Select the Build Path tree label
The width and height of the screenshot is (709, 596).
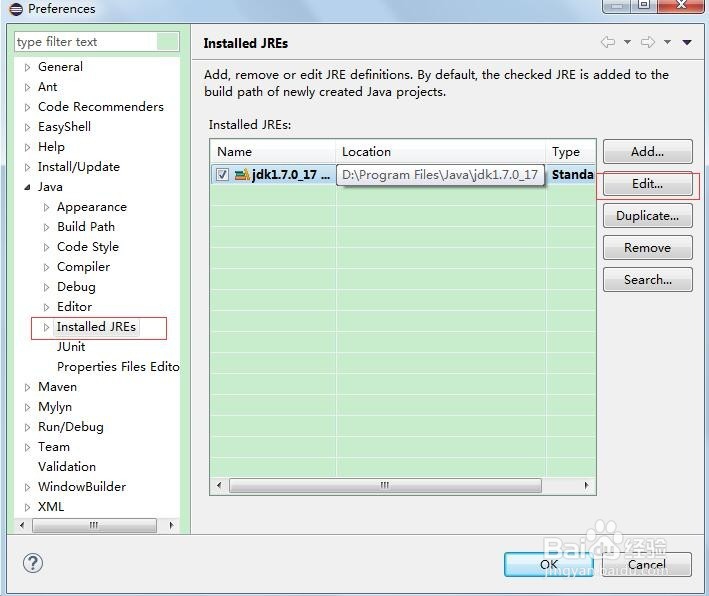[86, 227]
